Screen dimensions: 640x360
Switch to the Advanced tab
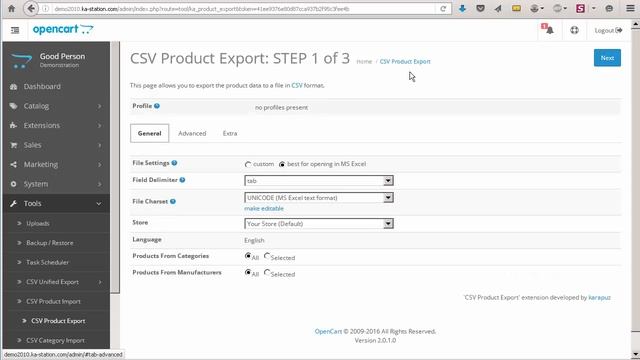192,133
